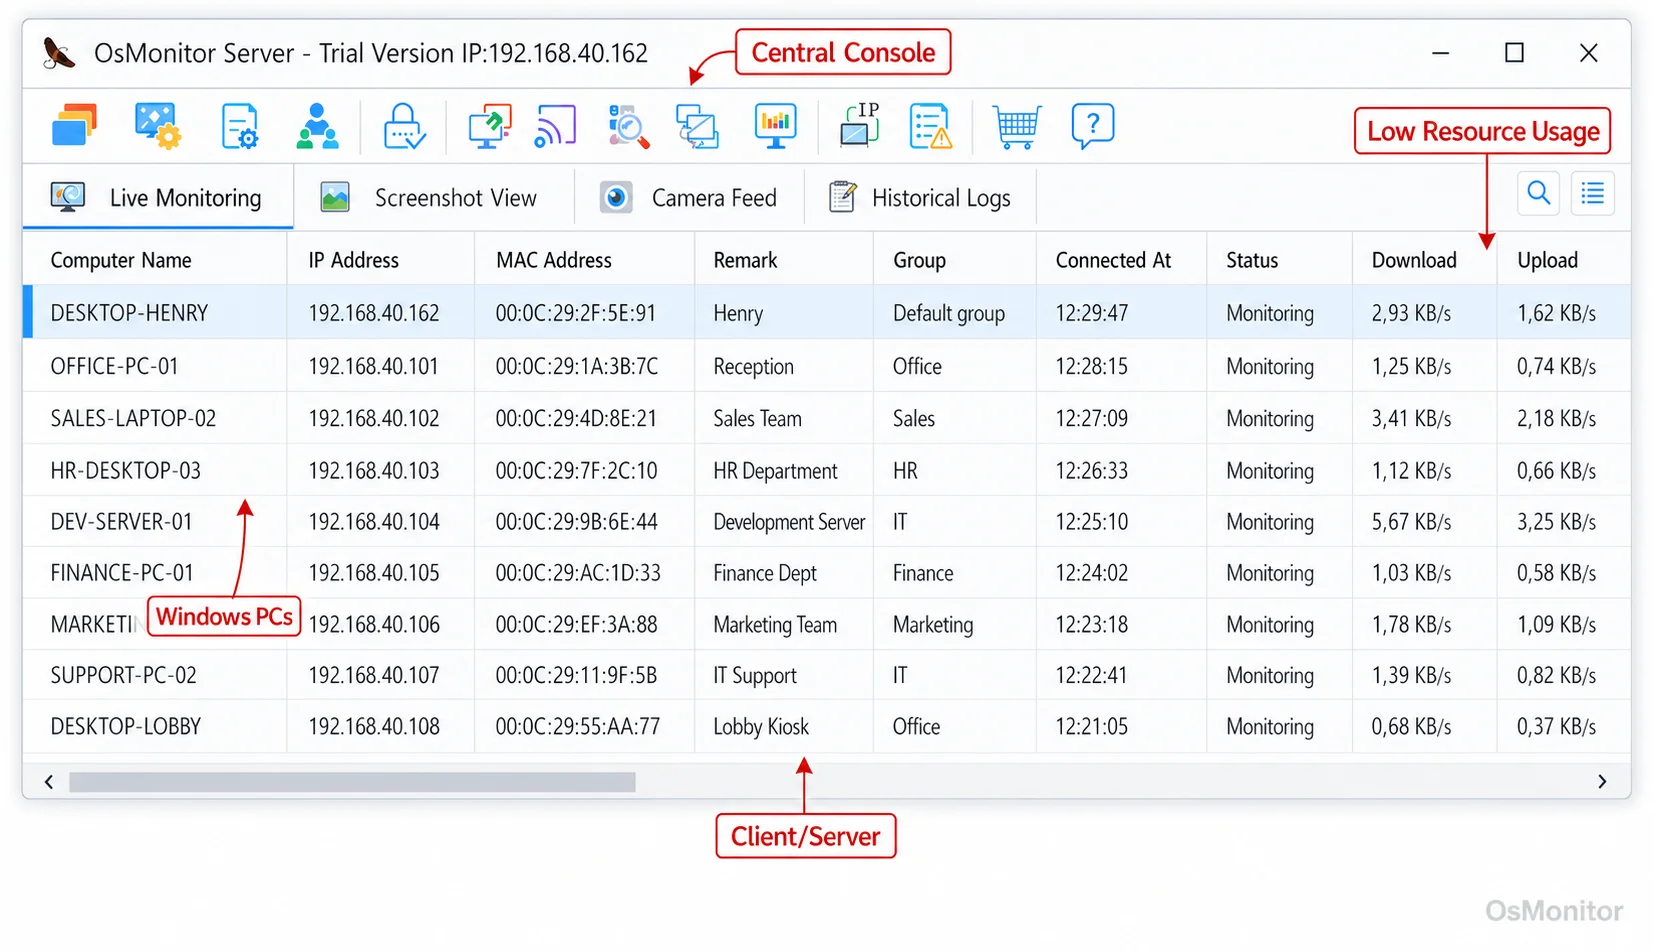Screen dimensions: 1654x951
Task: Click the horizontal scrollbar thumb
Action: coord(352,782)
